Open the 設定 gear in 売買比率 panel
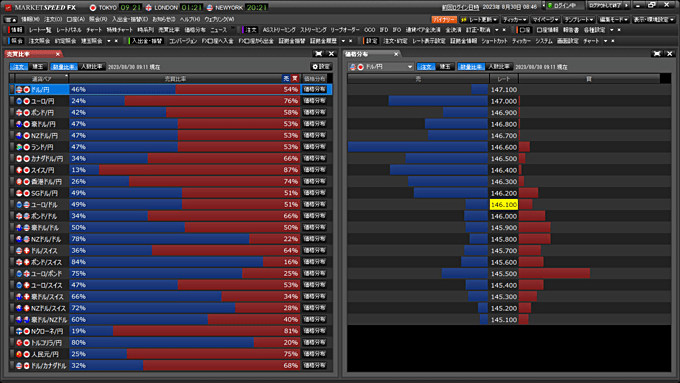680x383 pixels. click(321, 66)
